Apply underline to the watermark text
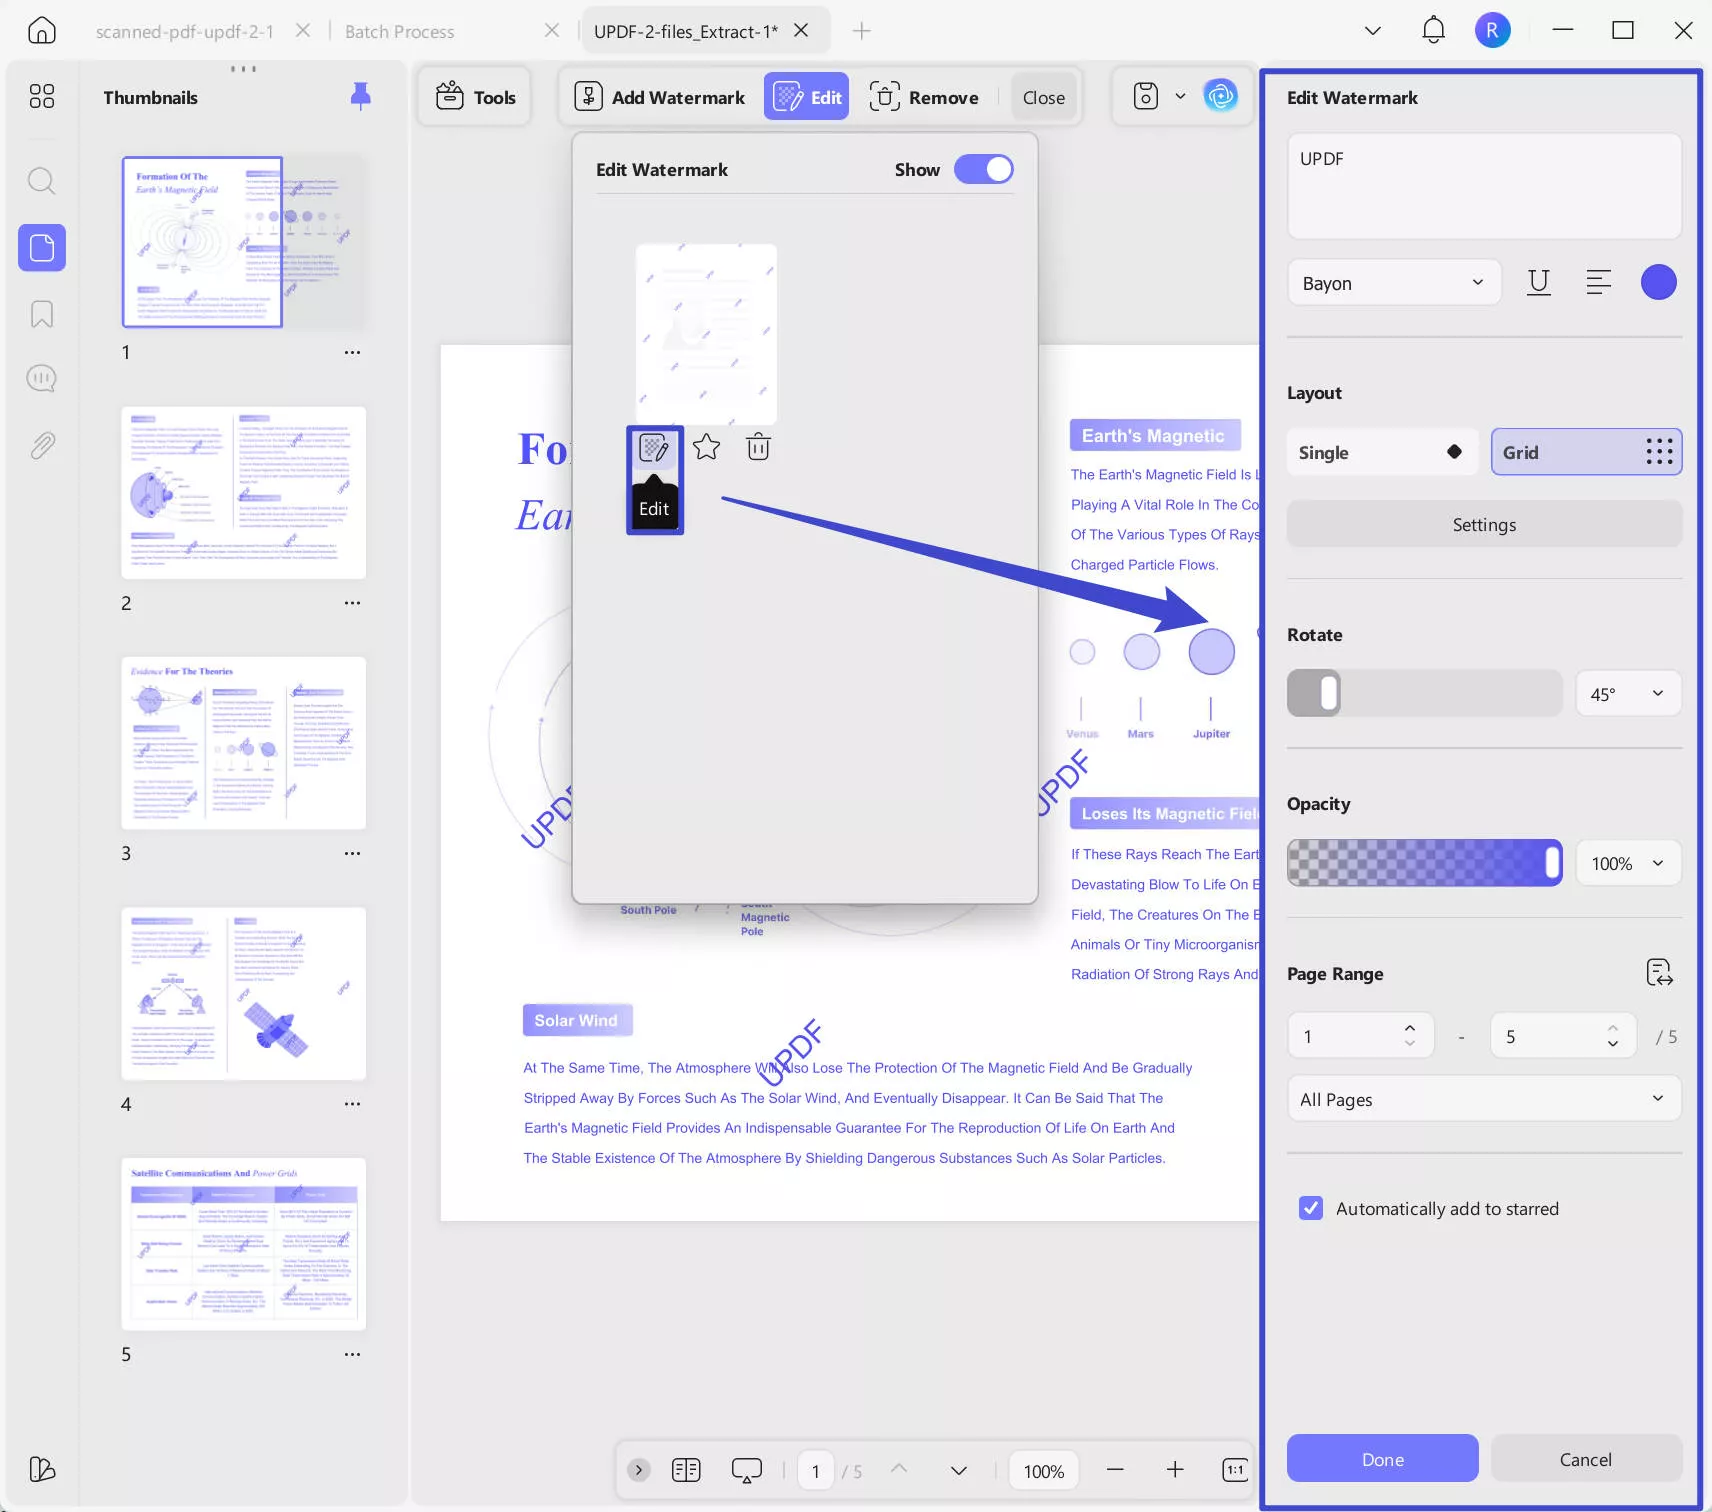 coord(1538,282)
